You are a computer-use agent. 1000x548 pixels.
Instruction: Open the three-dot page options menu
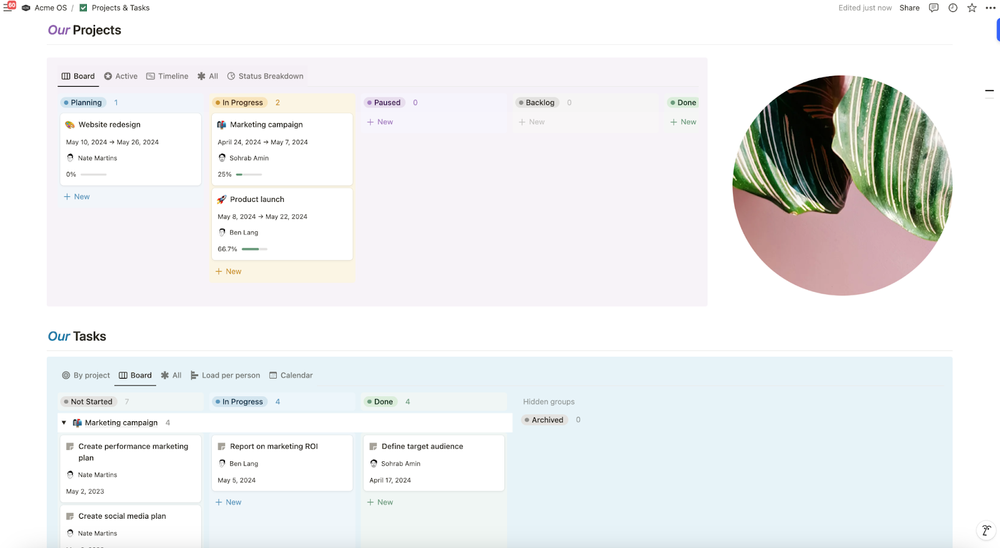click(x=990, y=8)
